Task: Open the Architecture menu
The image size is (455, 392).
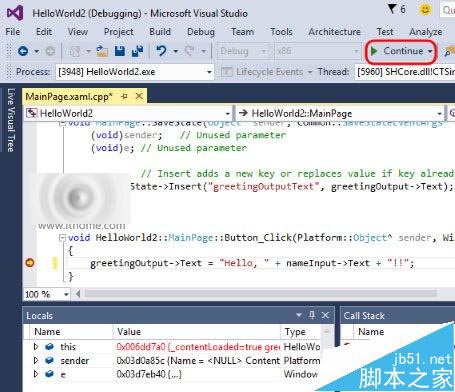Action: point(335,32)
